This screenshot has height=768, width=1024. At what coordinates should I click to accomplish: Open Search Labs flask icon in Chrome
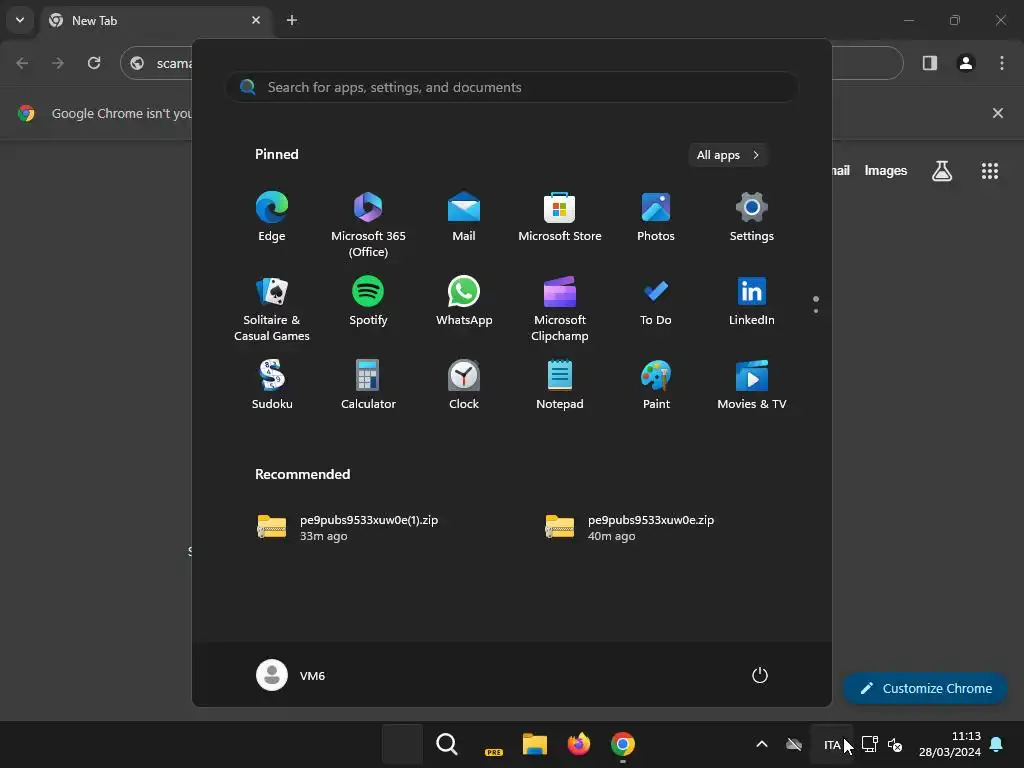(x=942, y=171)
